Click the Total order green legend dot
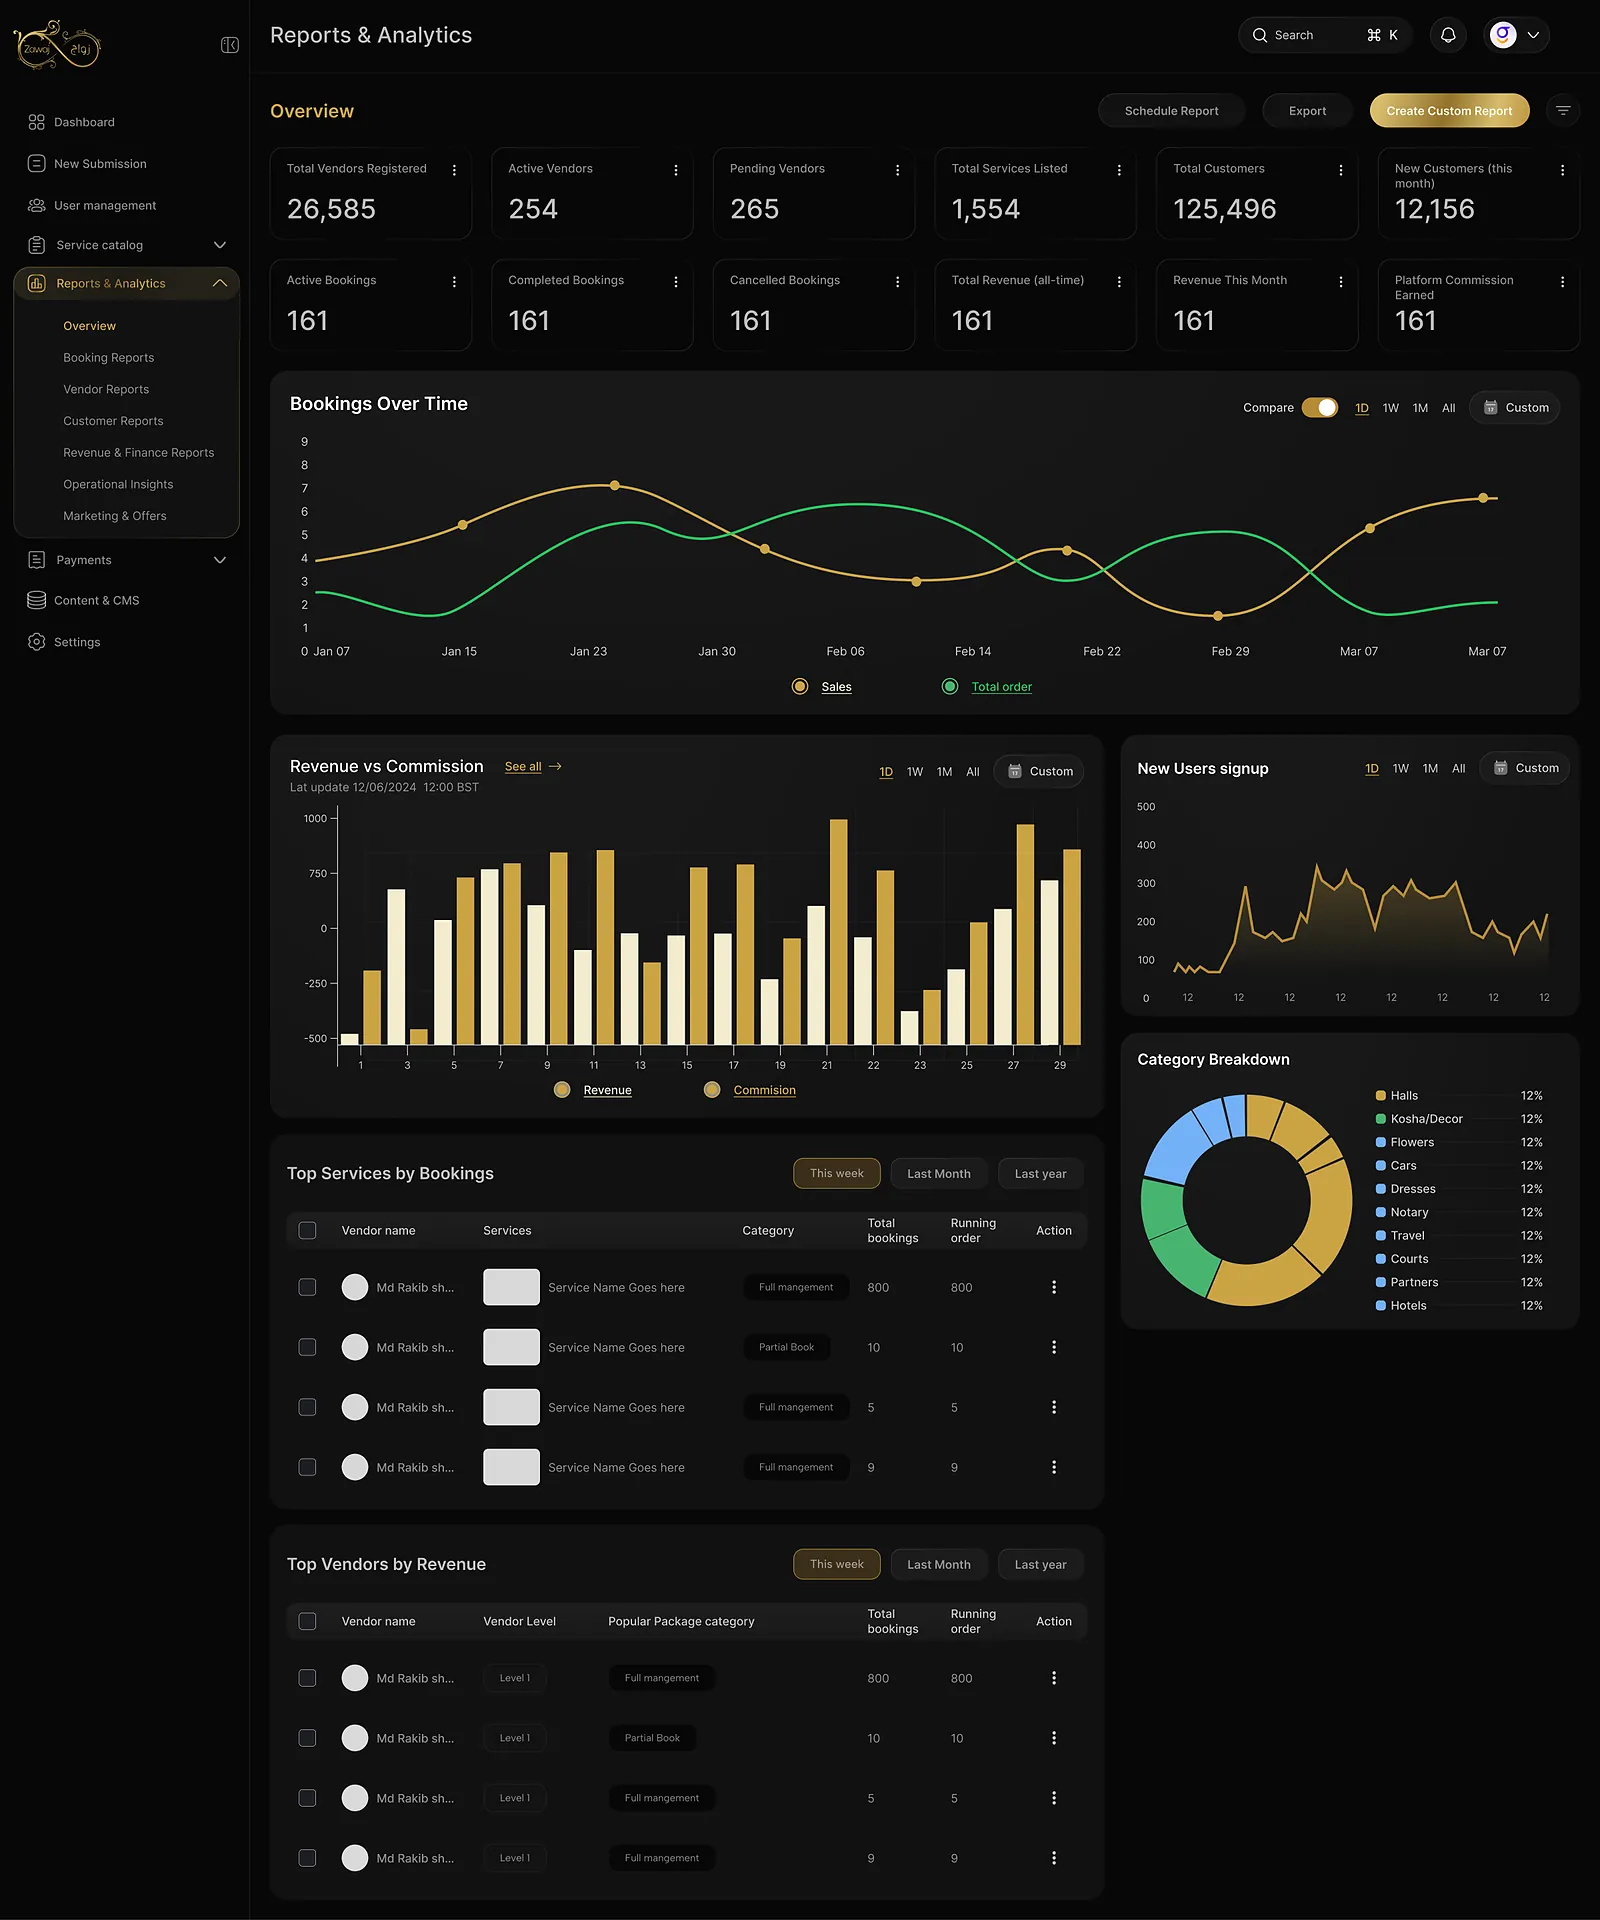Viewport: 1600px width, 1920px height. point(950,686)
